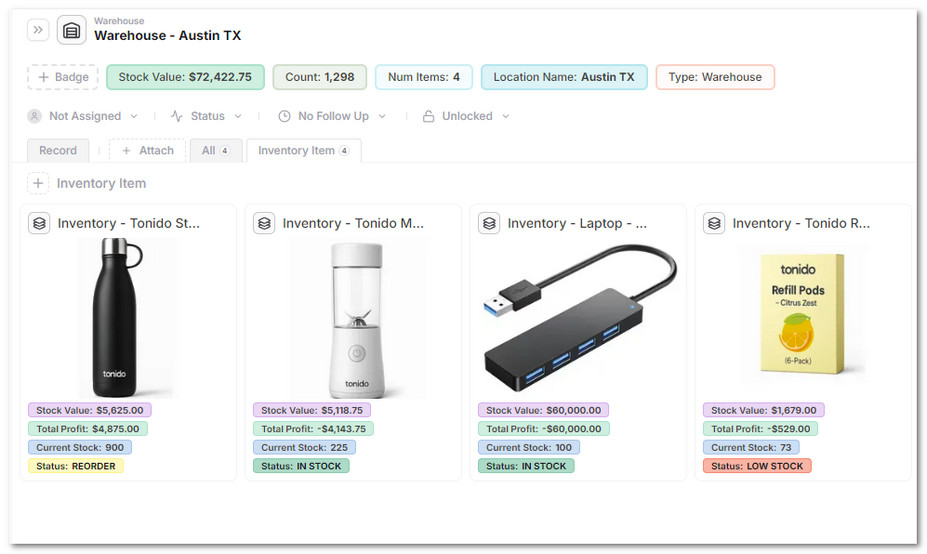Click the Warehouse - Austin TX title
The height and width of the screenshot is (554, 927).
[x=167, y=35]
